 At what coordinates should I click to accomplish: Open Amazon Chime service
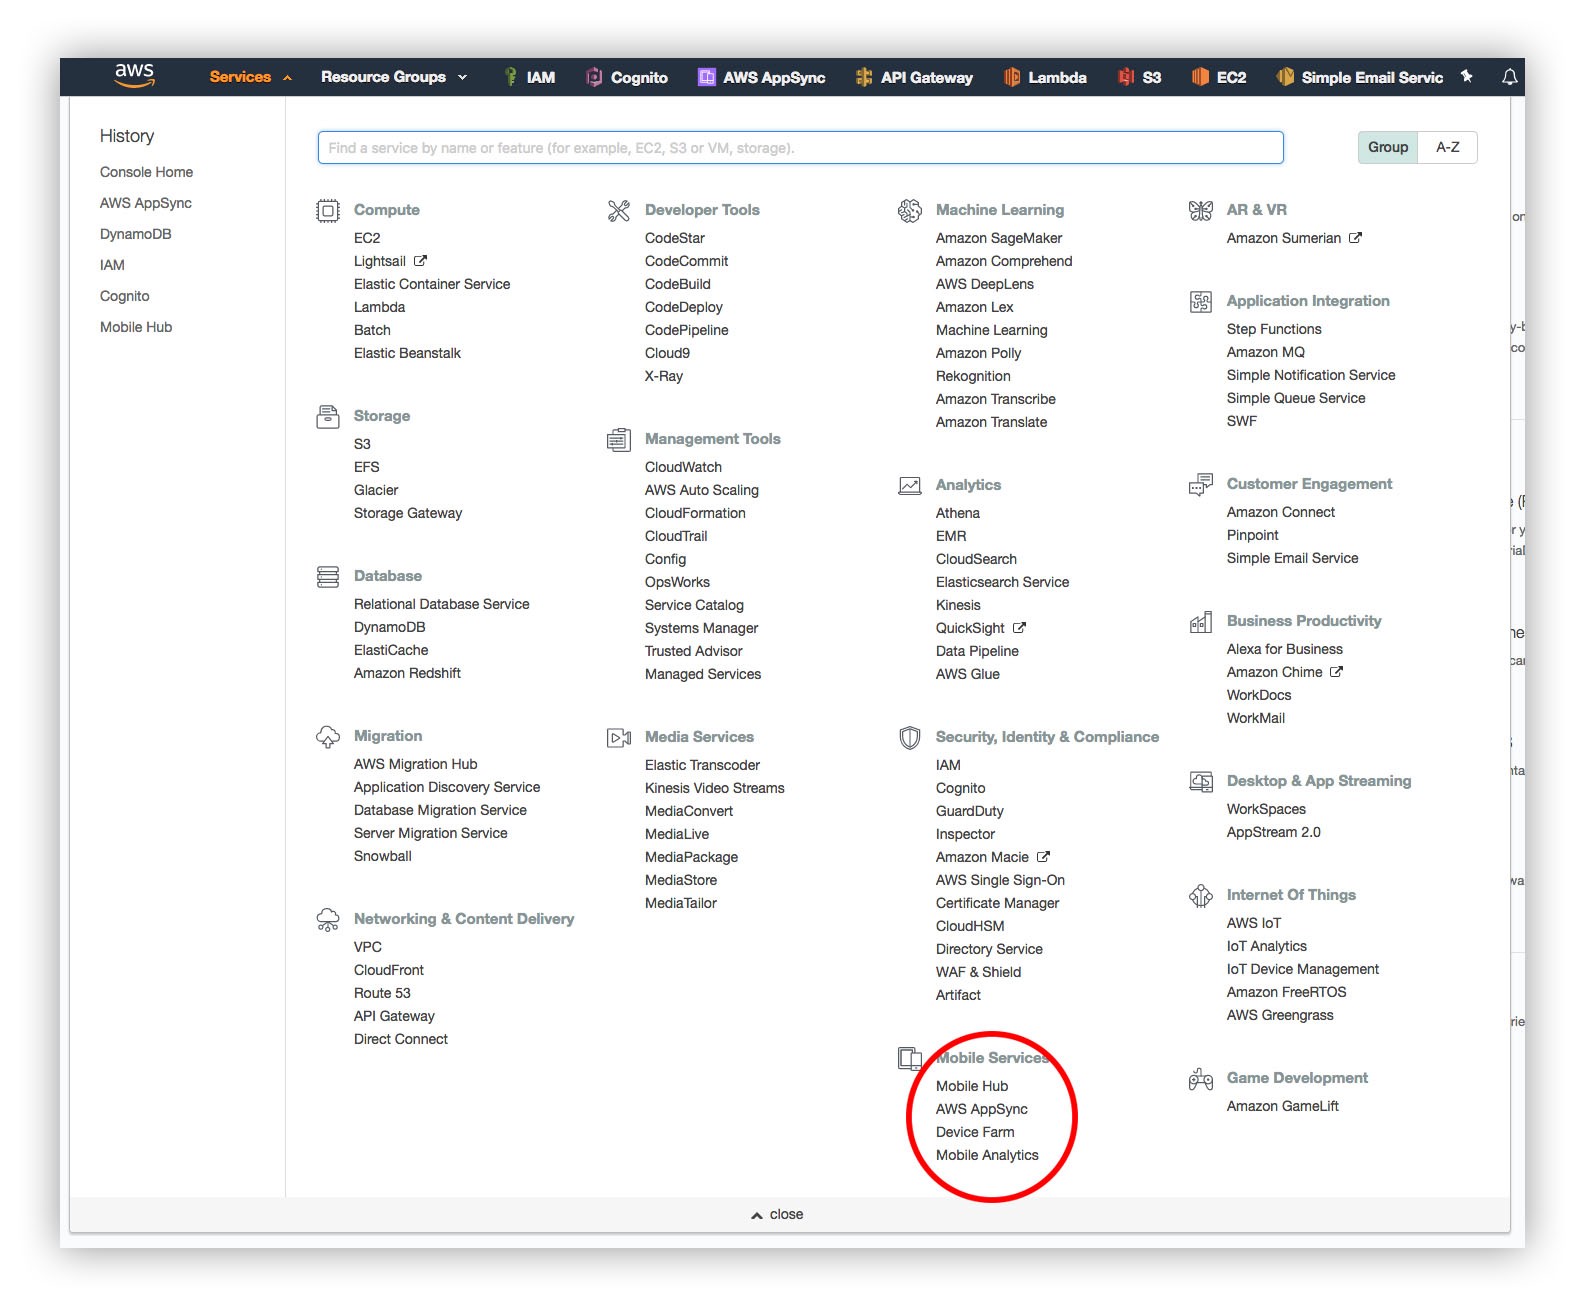pos(1275,672)
